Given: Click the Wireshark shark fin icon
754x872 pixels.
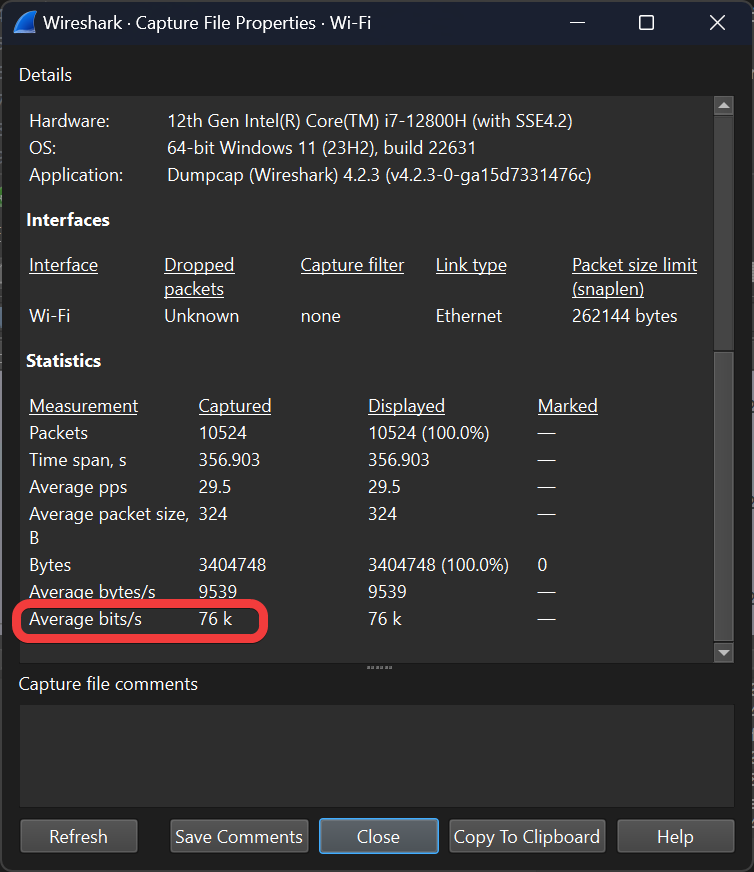Looking at the screenshot, I should click(x=25, y=22).
